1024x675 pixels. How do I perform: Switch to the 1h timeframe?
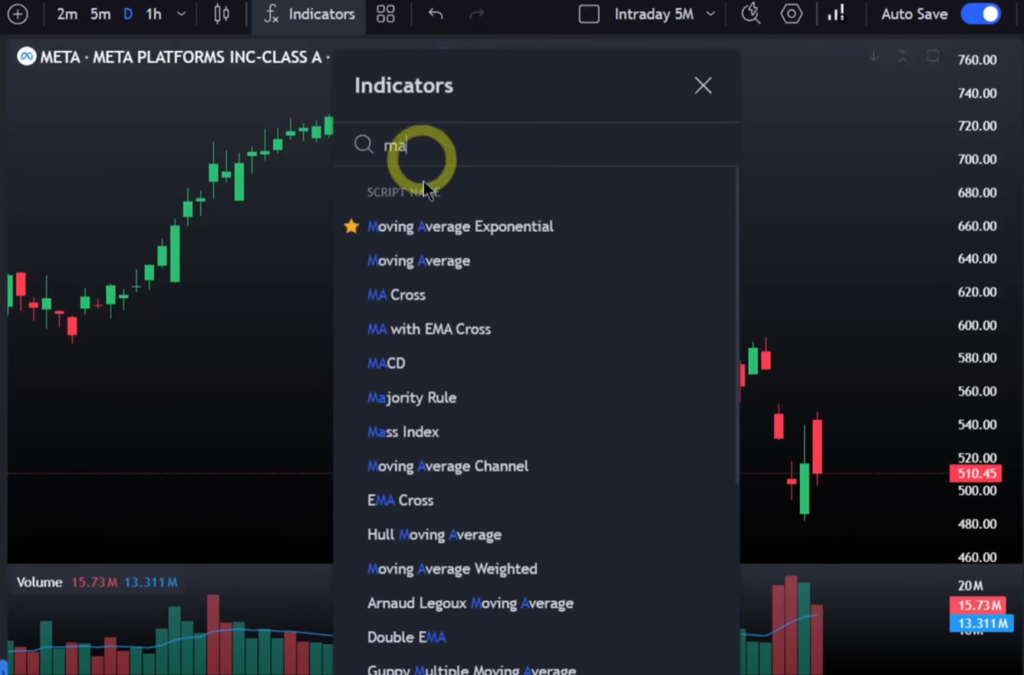[x=153, y=14]
